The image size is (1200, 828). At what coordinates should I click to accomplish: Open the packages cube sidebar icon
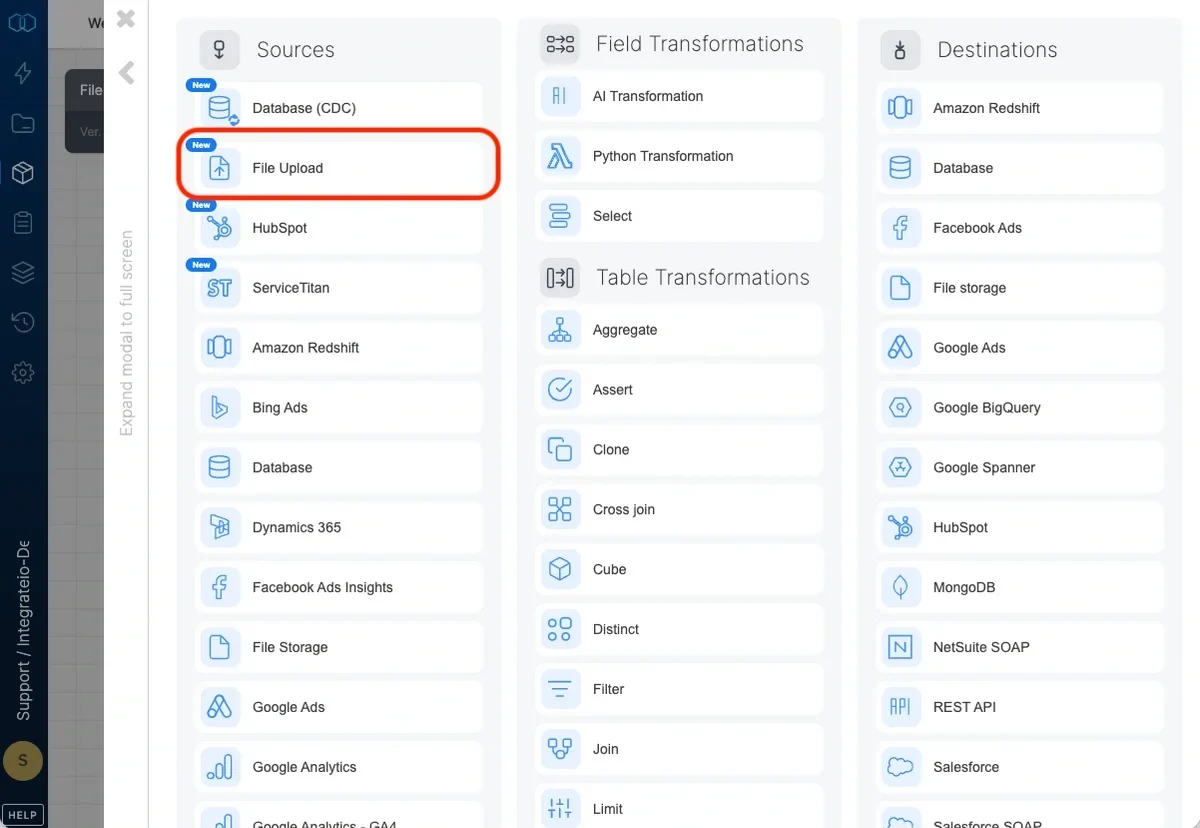tap(22, 173)
